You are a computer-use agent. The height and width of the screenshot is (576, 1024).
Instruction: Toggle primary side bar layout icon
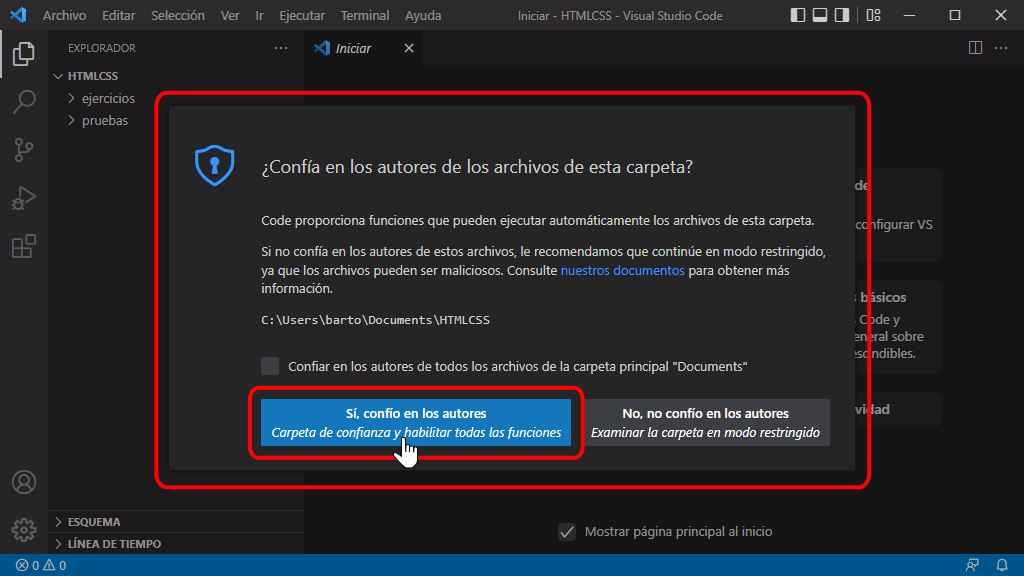coord(797,15)
